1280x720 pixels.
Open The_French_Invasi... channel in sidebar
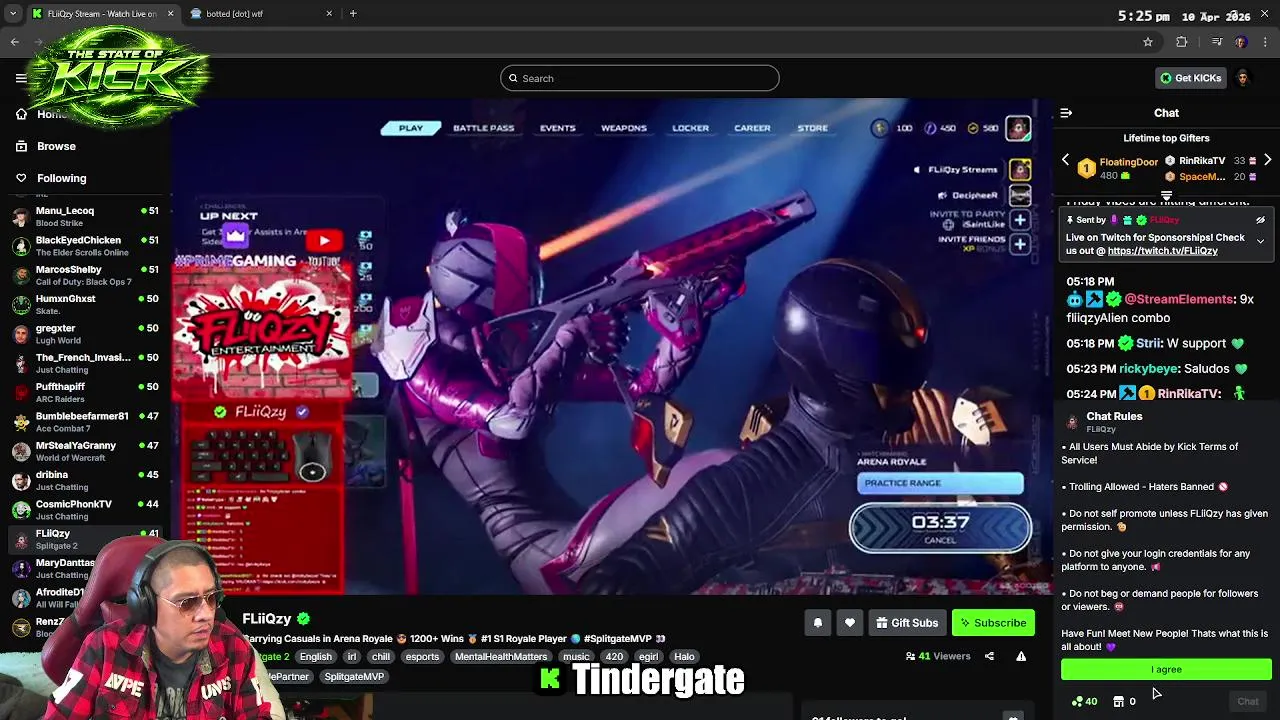pos(84,363)
